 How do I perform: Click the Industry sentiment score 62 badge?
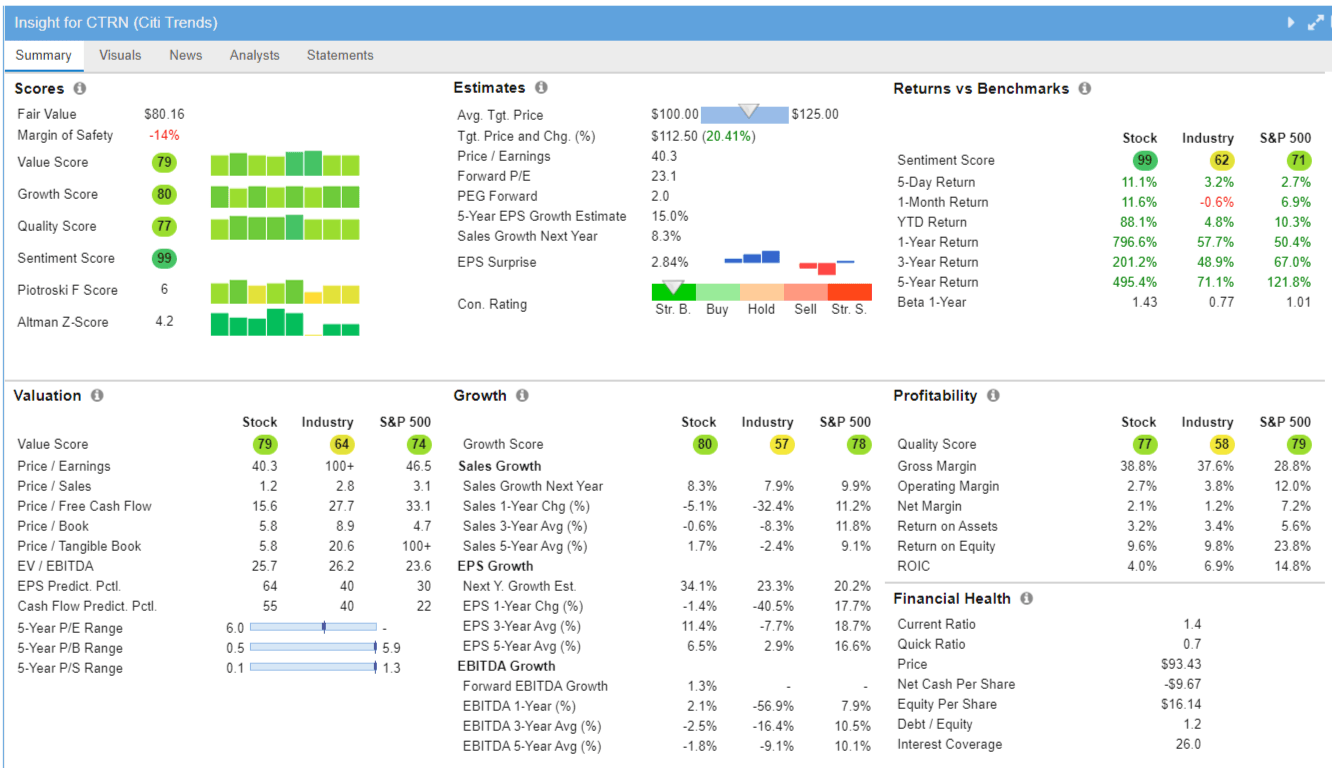coord(1221,160)
